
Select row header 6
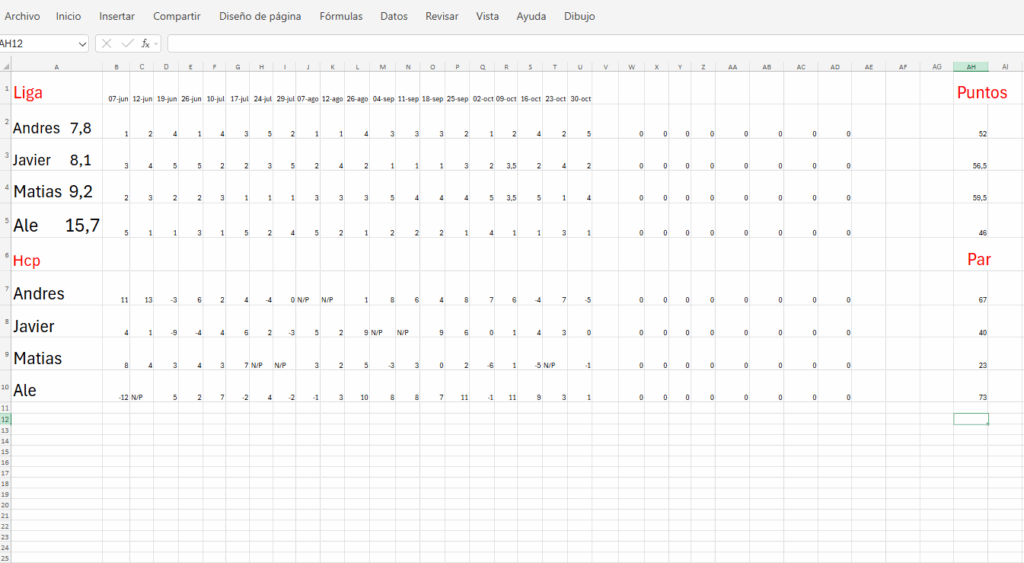click(5, 256)
